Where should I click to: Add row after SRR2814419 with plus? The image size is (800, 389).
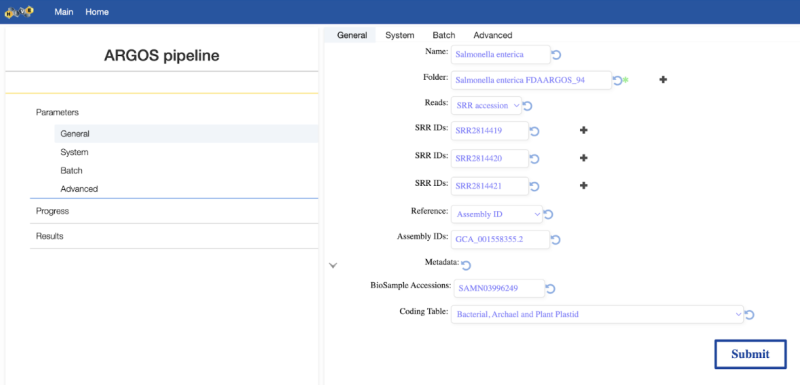tap(584, 130)
